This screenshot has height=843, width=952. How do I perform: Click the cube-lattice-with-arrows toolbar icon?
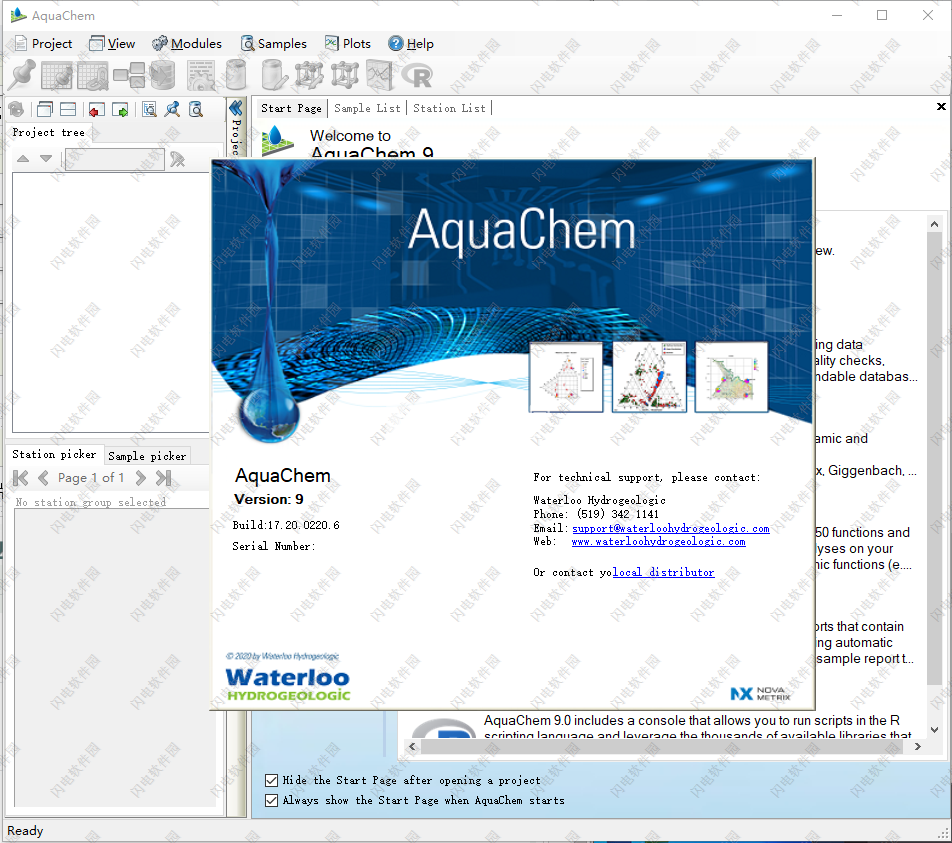[309, 75]
